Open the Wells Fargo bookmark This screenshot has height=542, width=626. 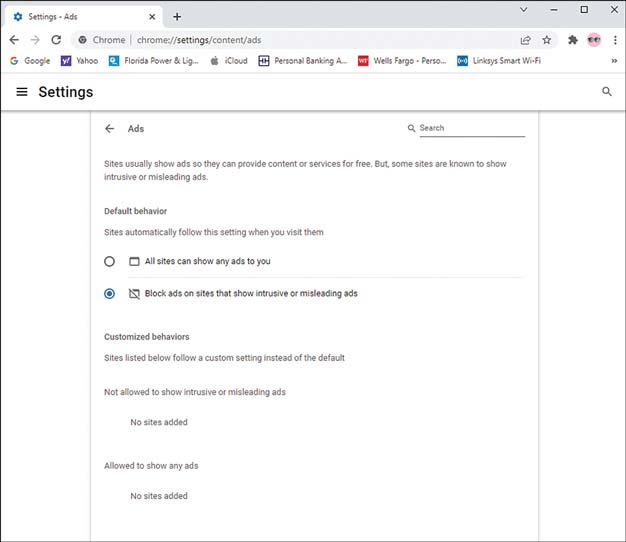pyautogui.click(x=402, y=61)
